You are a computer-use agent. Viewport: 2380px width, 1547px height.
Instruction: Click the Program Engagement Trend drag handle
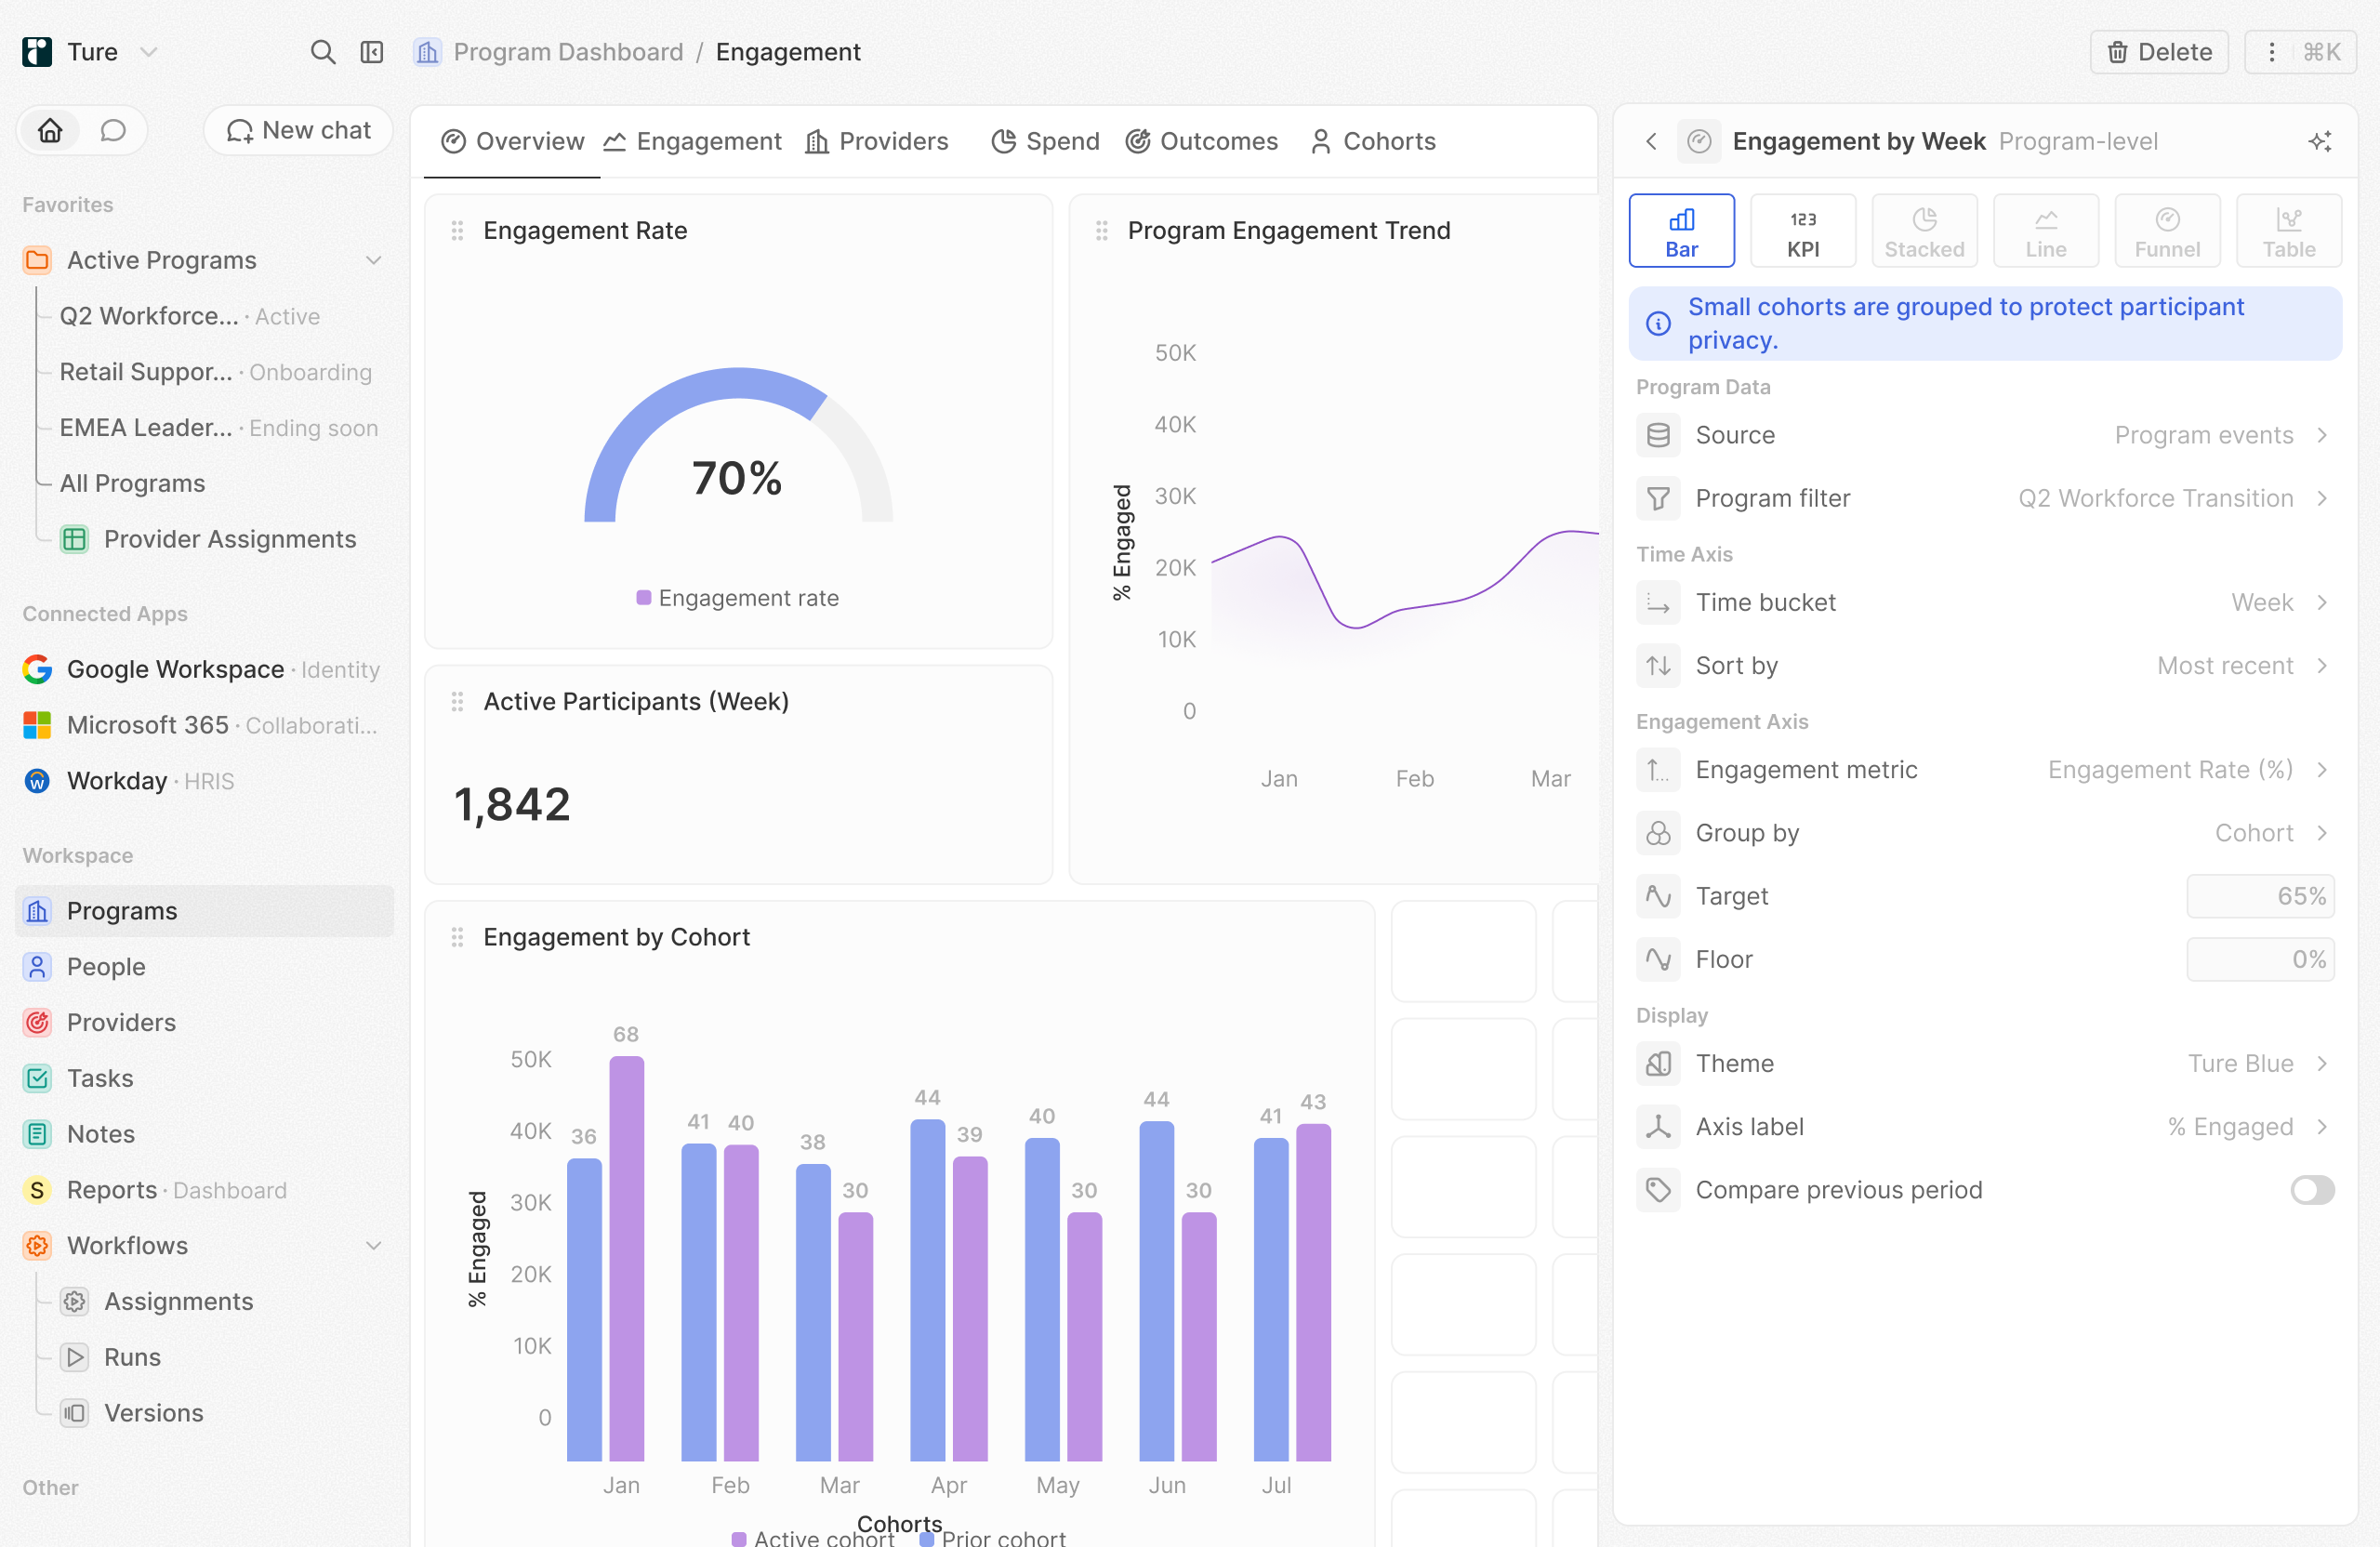click(x=1102, y=231)
